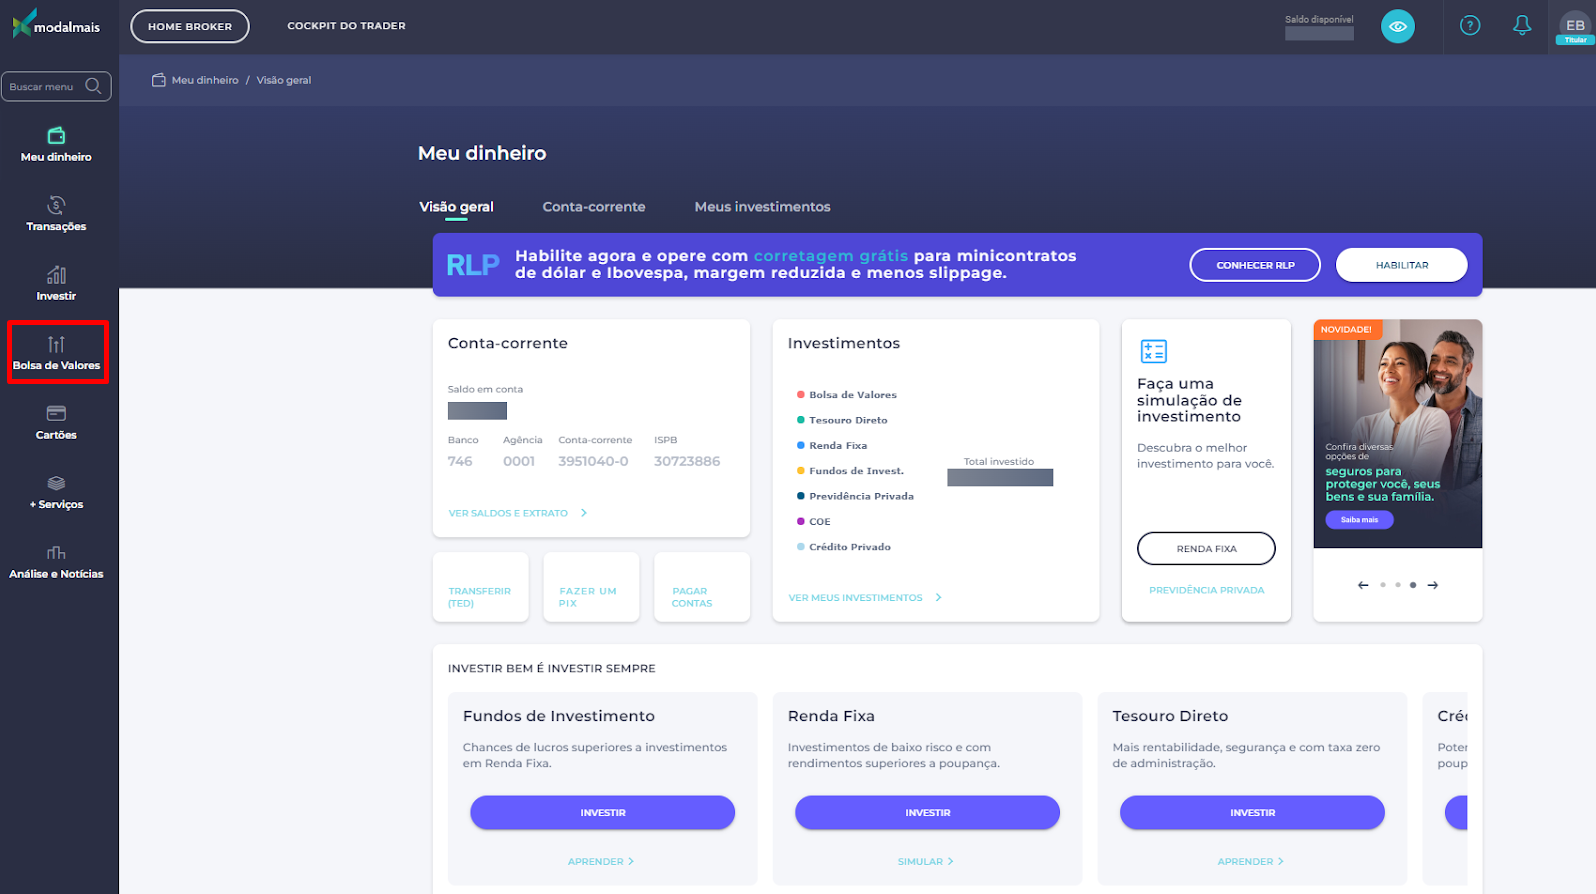Click Saiba mais on insurance banner
1596x894 pixels.
click(x=1359, y=520)
